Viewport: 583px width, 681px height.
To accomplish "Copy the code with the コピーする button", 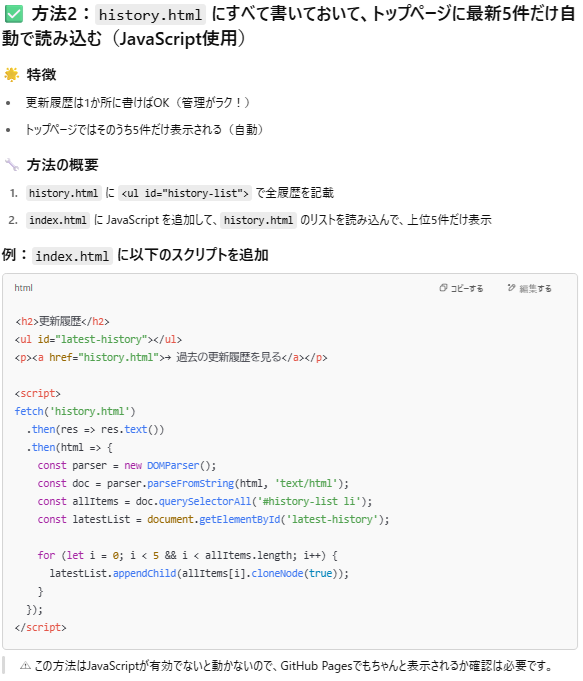I will (461, 288).
